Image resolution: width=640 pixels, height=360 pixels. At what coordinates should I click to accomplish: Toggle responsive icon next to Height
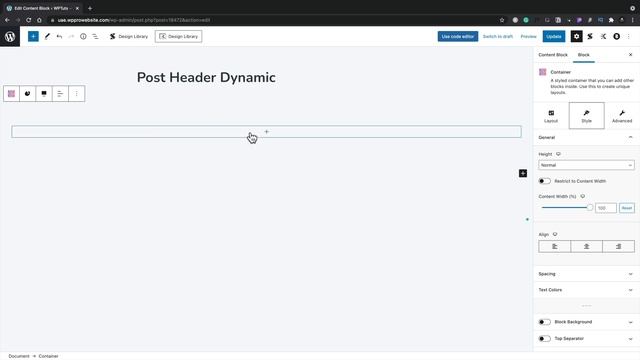coord(558,154)
